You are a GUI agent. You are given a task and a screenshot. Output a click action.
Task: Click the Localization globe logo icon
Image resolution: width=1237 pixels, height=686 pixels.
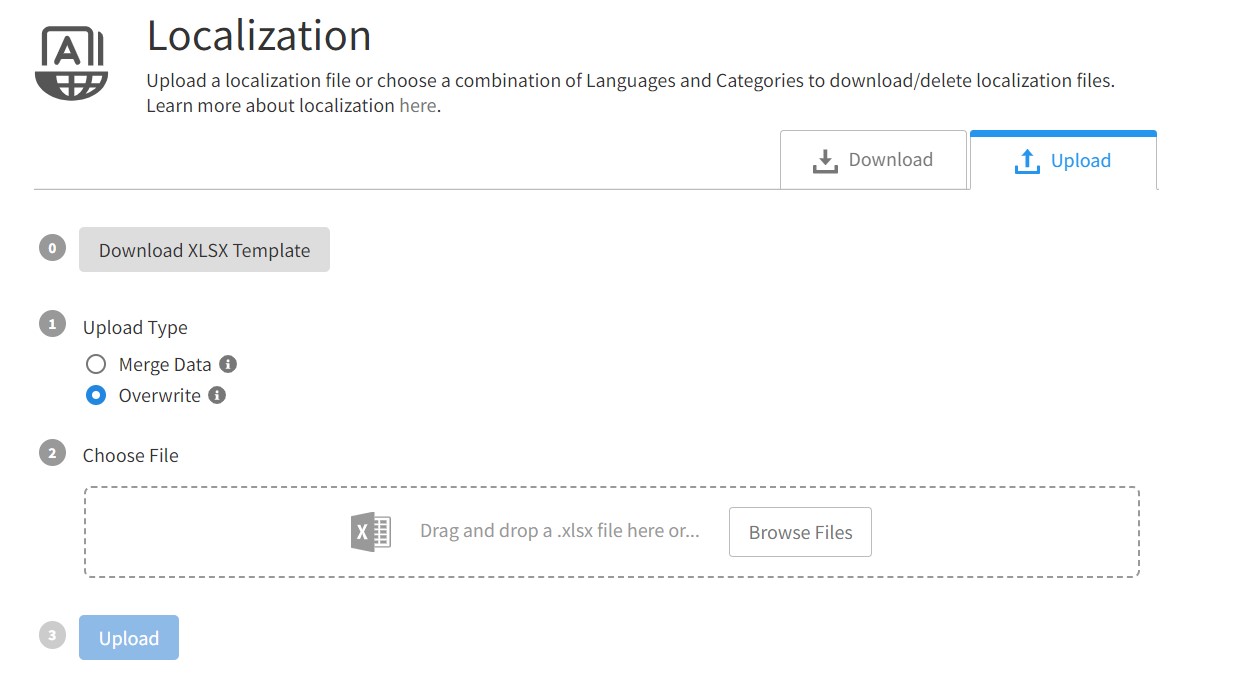coord(70,60)
